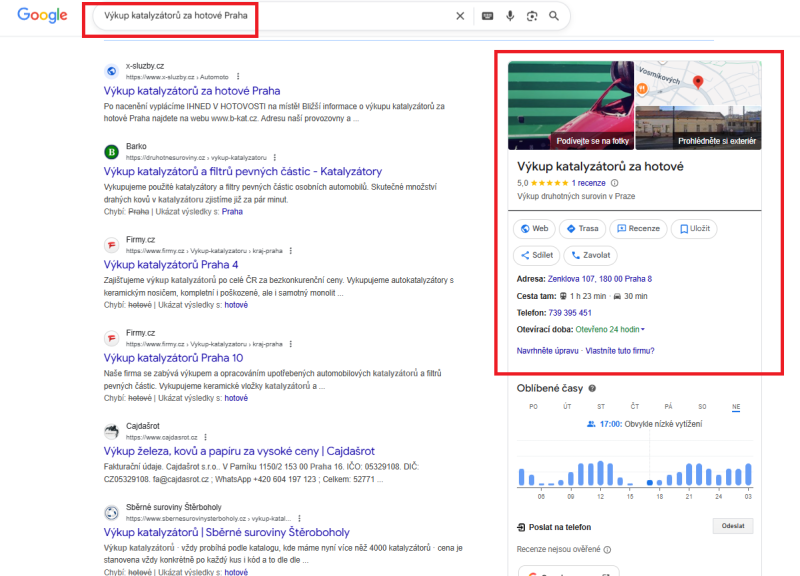Open Google Lens image search
Screen dimensions: 800x576
(532, 16)
